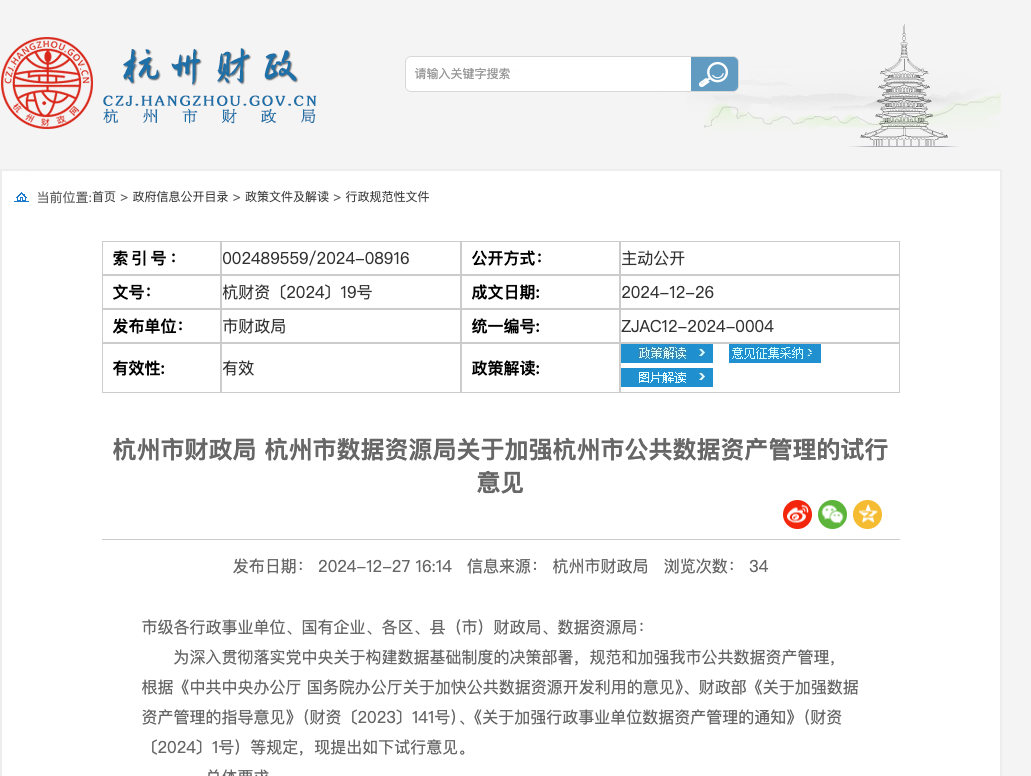Go to 首页 in breadcrumb
The image size is (1031, 776).
click(104, 197)
